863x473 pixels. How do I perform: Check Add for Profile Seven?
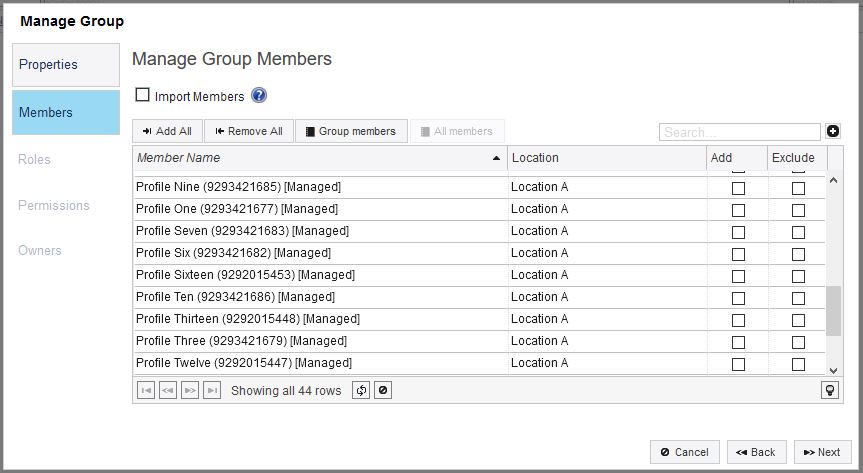[738, 232]
